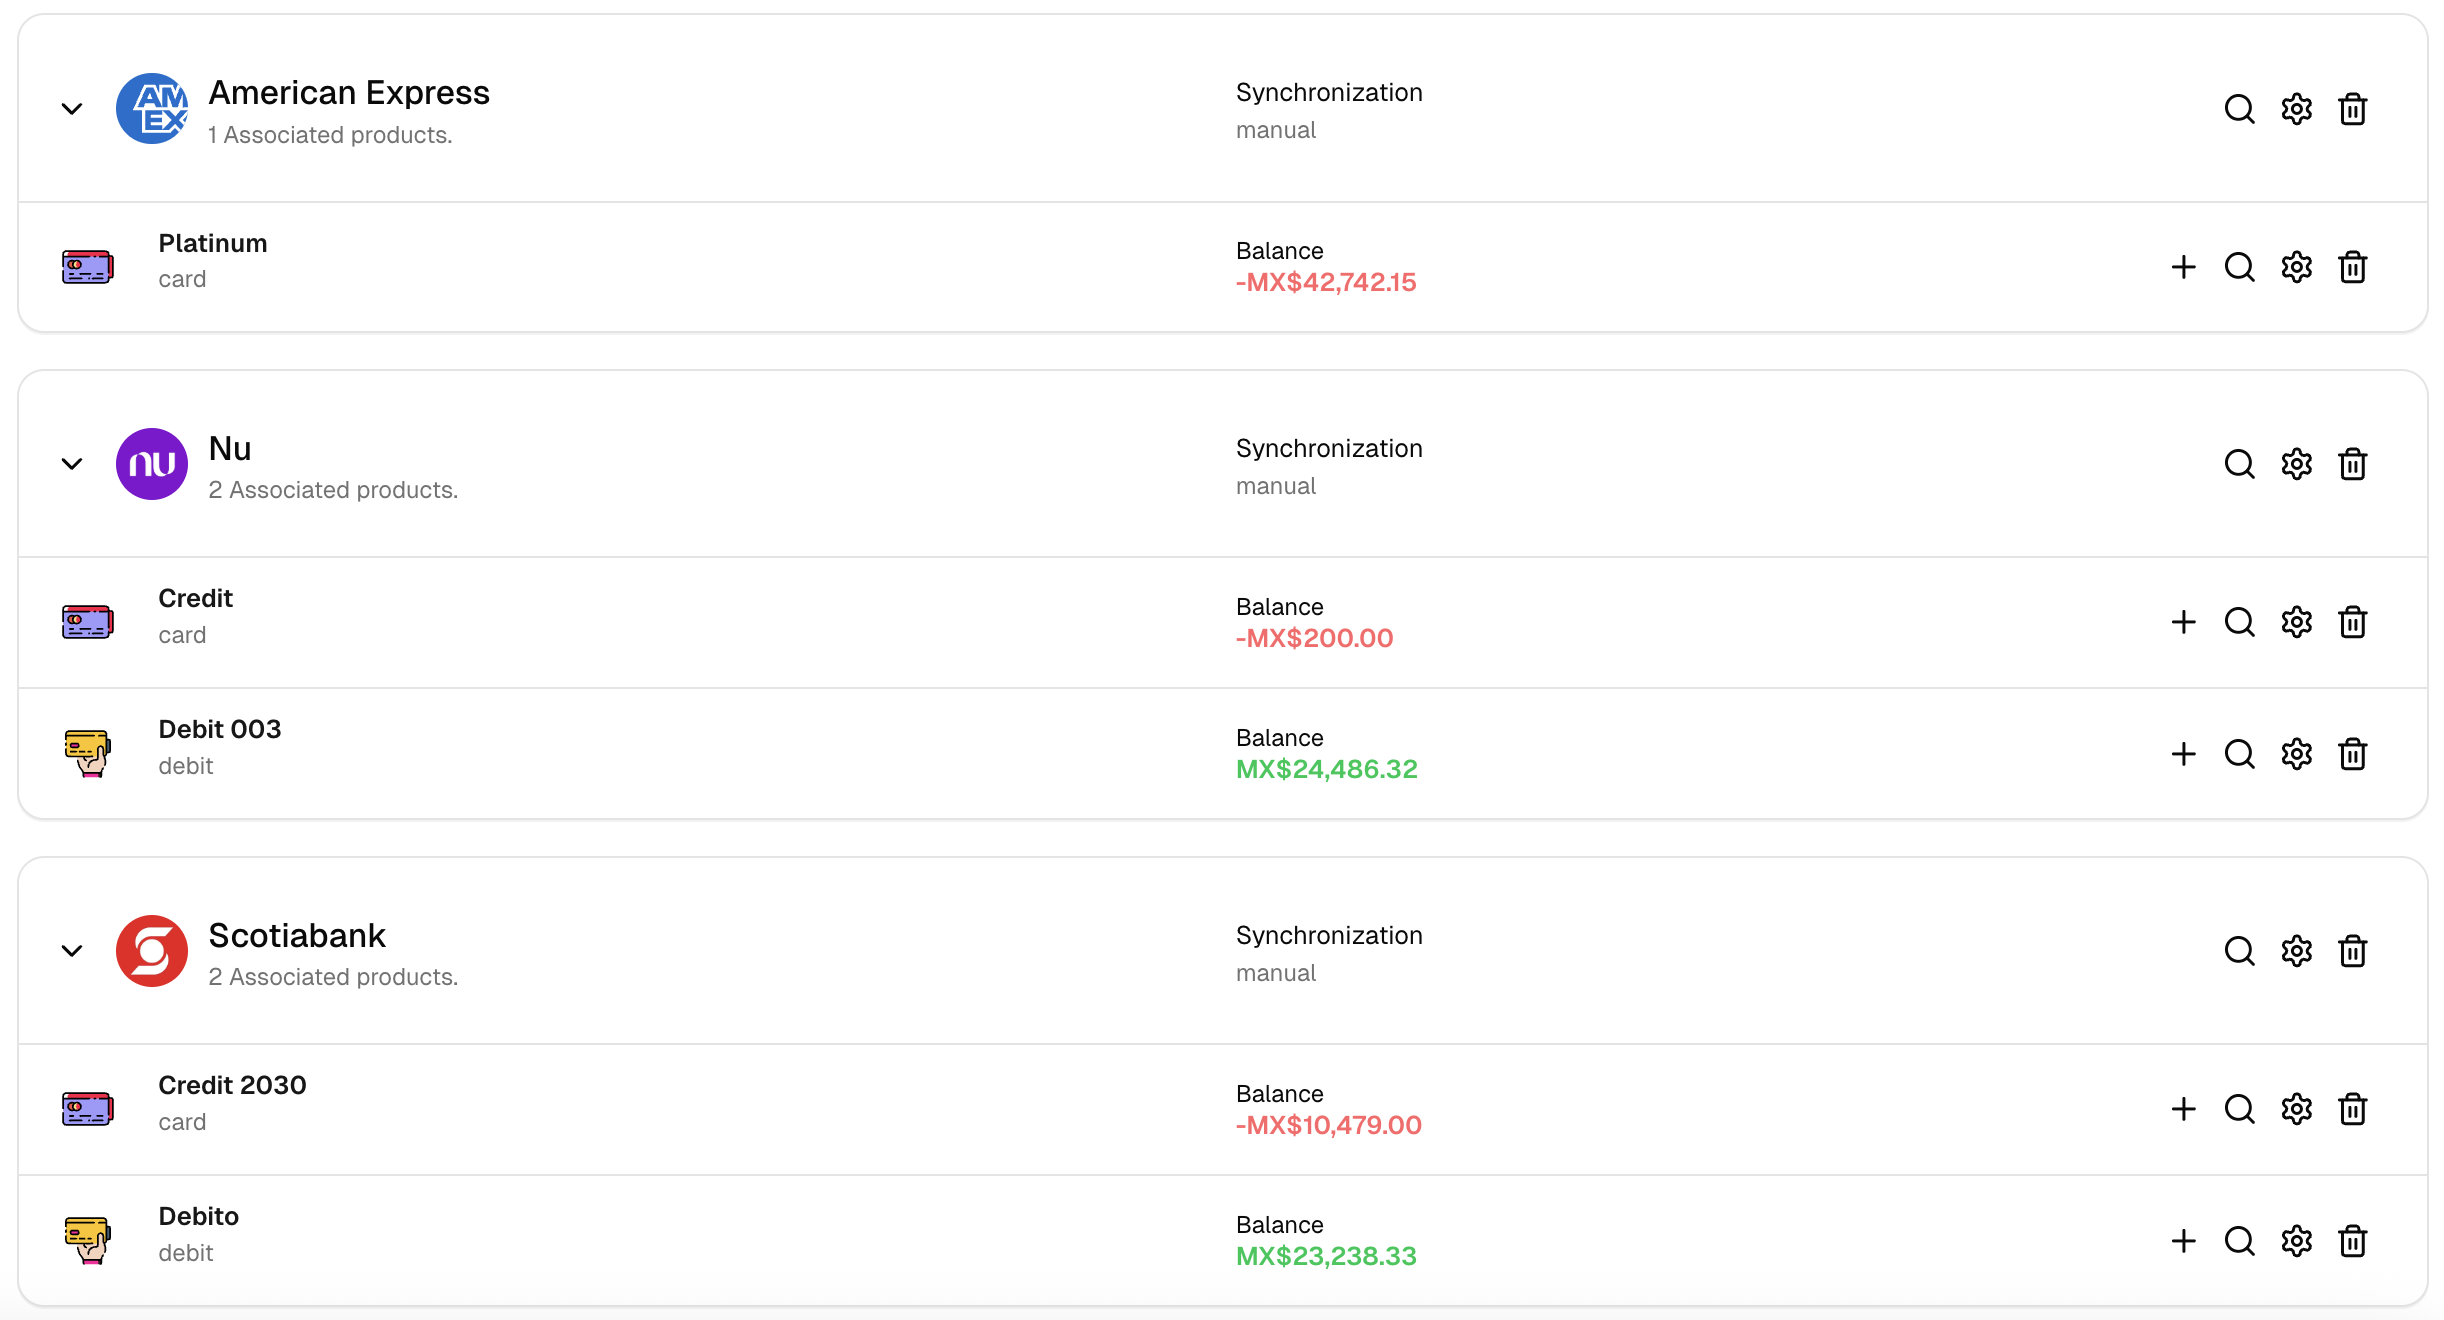The height and width of the screenshot is (1320, 2444).
Task: Open settings gear for American Express
Action: 2296,109
